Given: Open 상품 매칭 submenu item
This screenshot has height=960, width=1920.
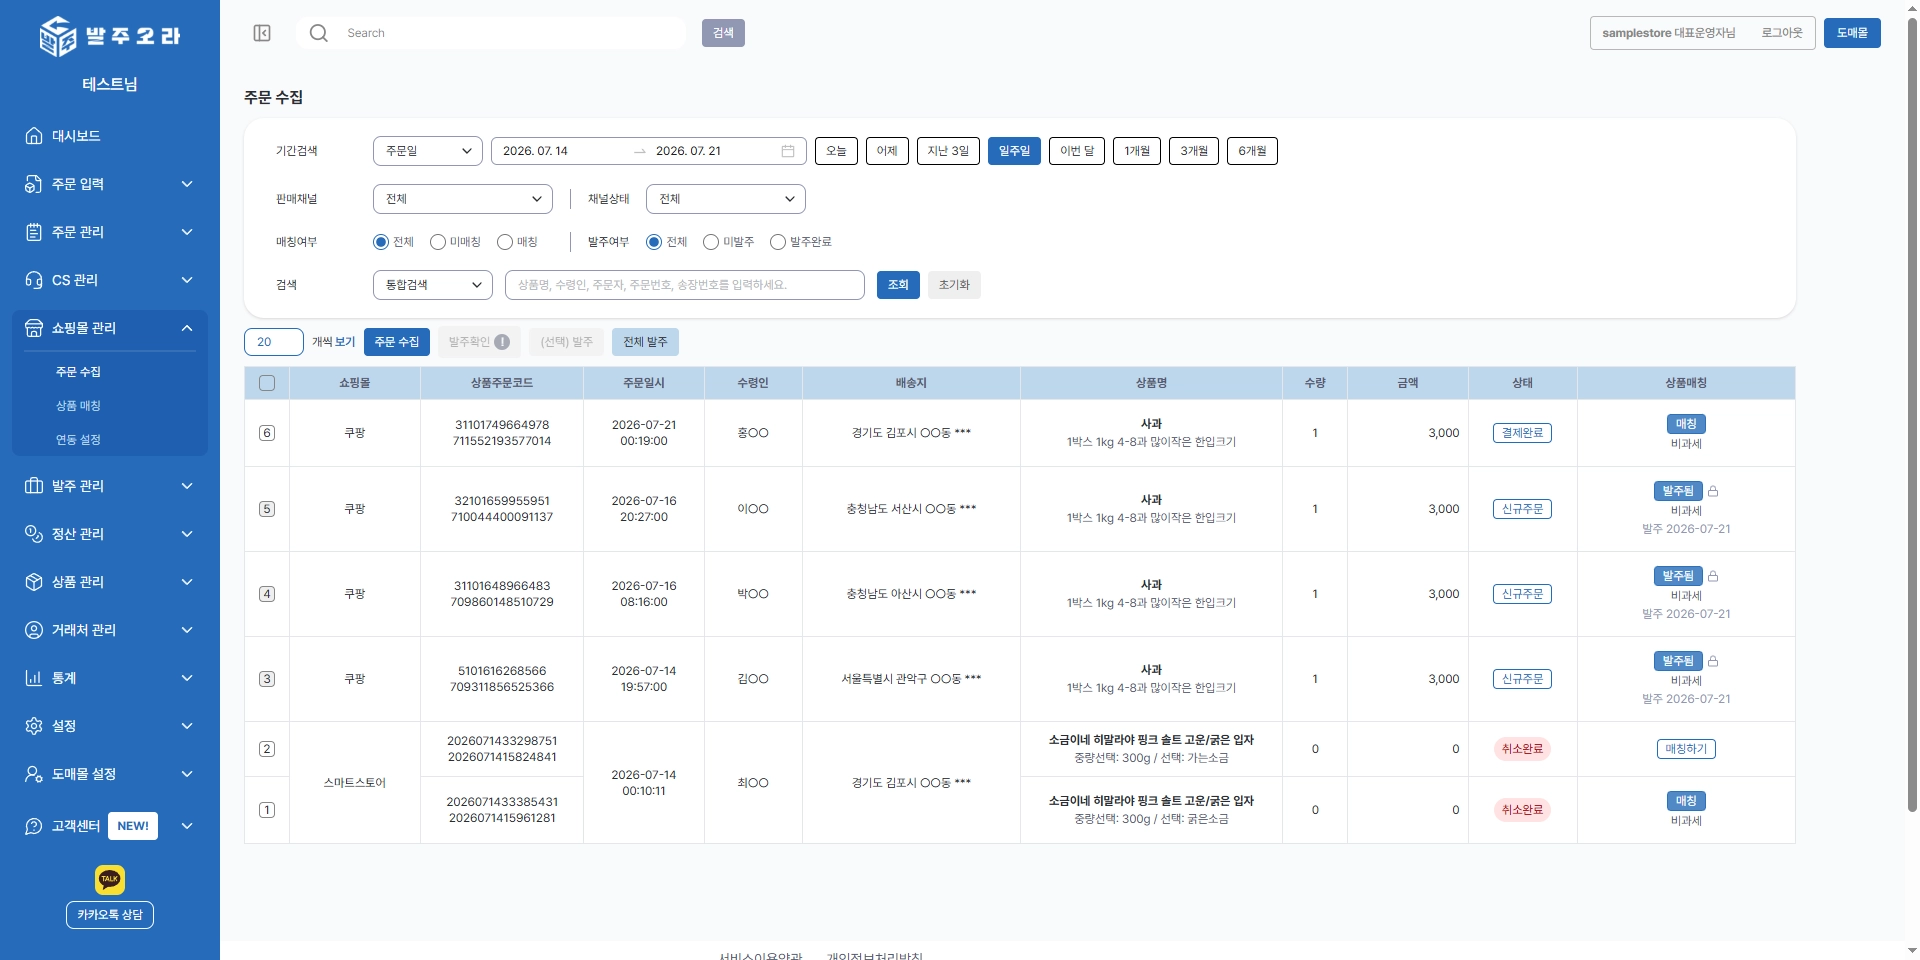Looking at the screenshot, I should [x=78, y=406].
